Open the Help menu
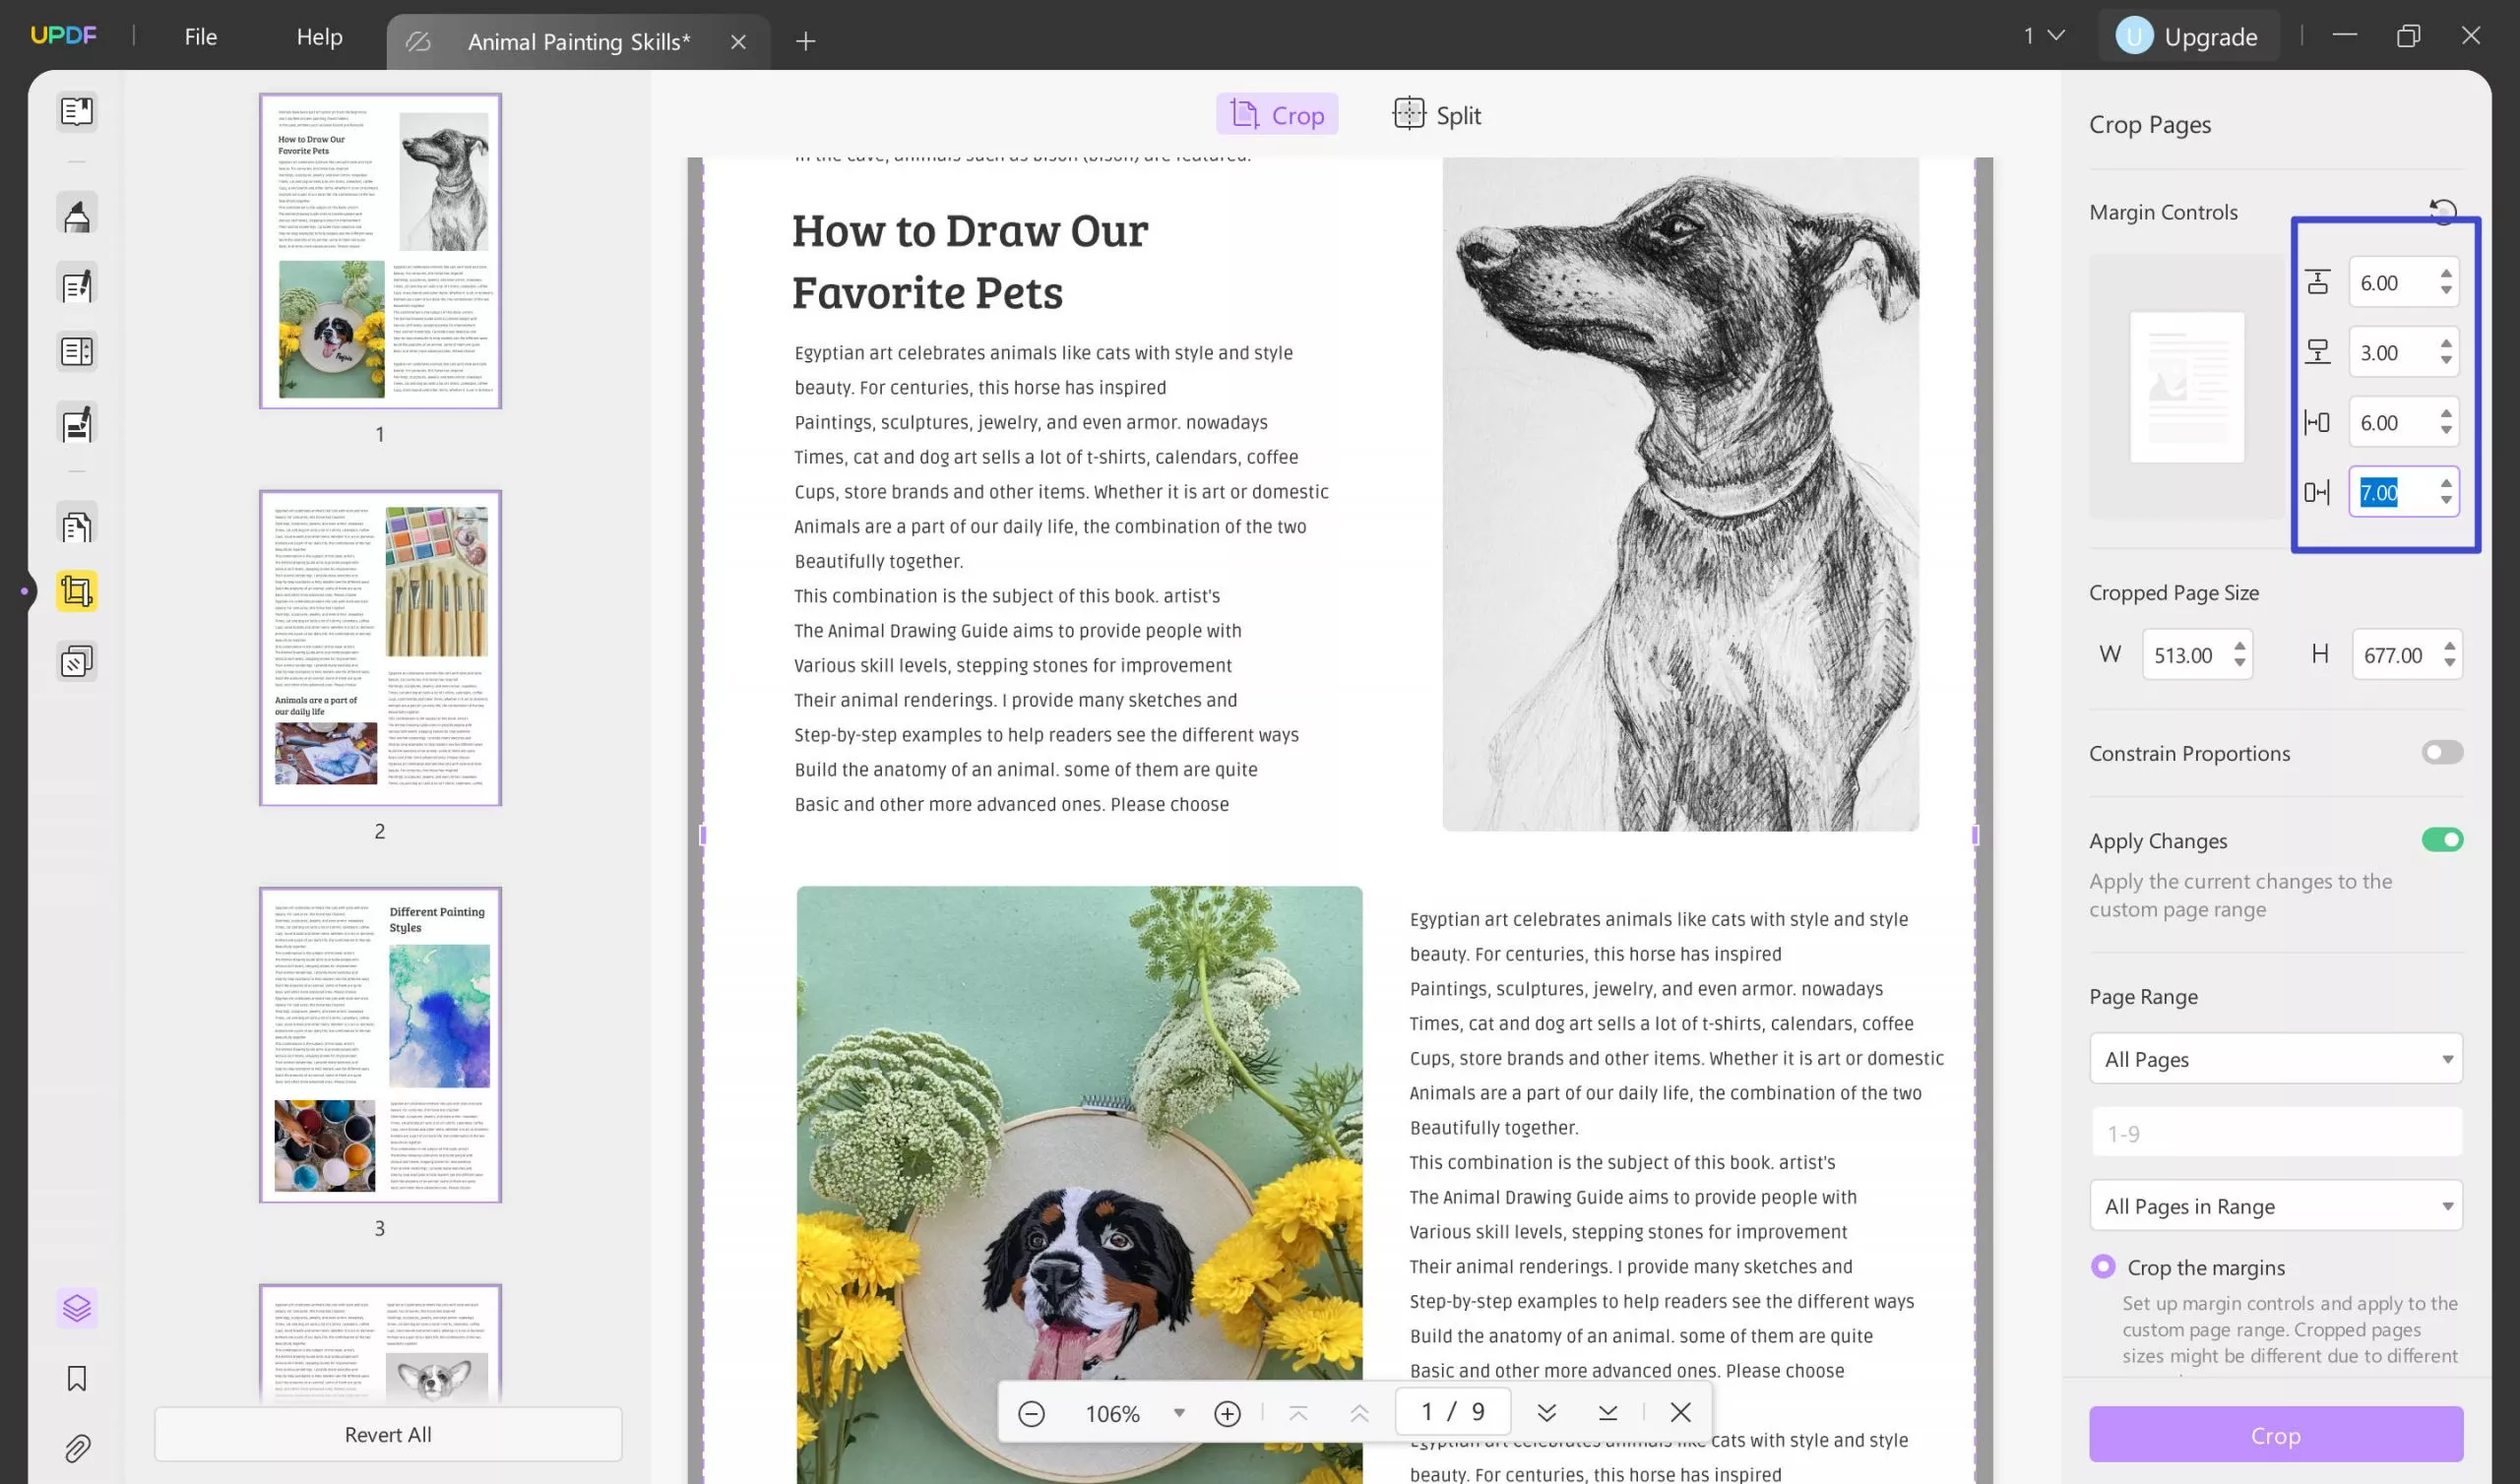The width and height of the screenshot is (2520, 1484). click(x=320, y=35)
